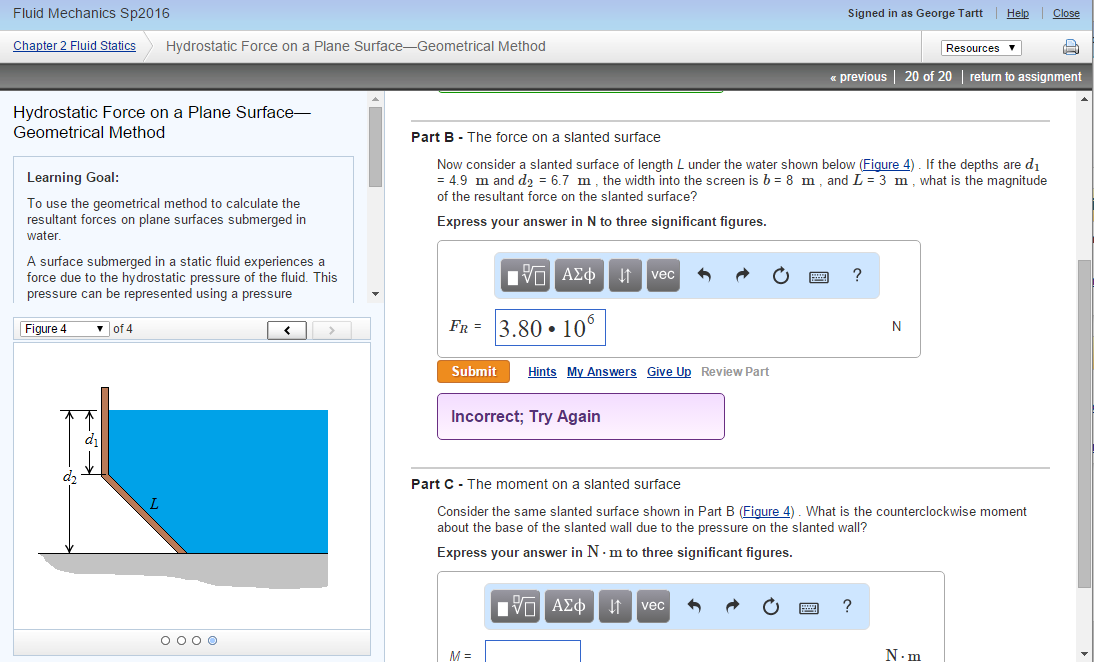Open Hints for Part B
Viewport: 1094px width, 662px height.
[x=542, y=372]
